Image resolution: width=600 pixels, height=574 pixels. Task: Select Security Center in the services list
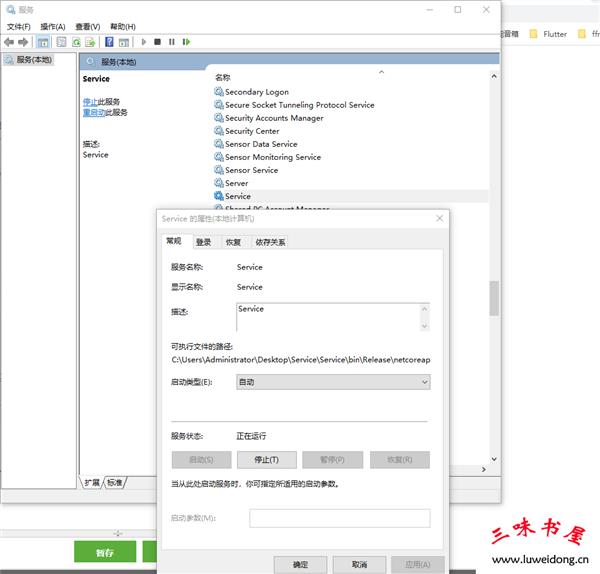(252, 131)
